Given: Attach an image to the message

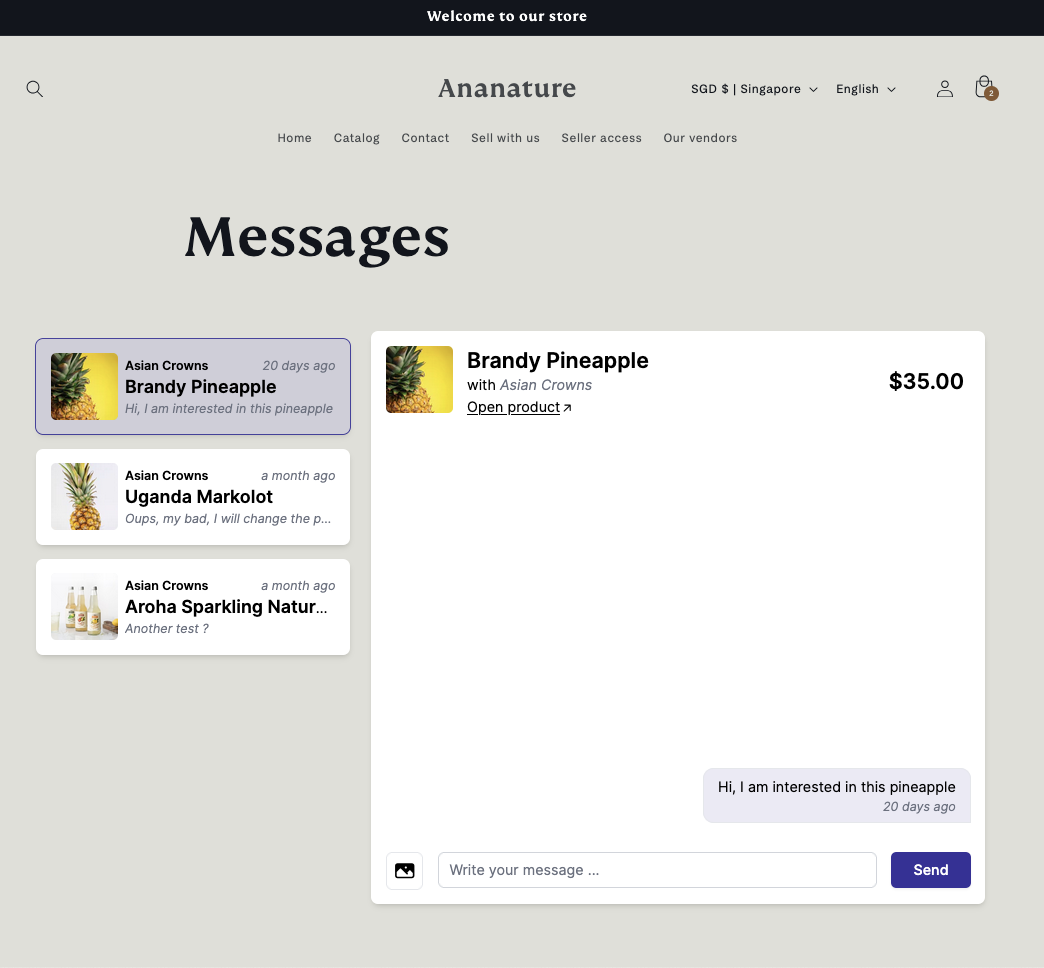Looking at the screenshot, I should 404,870.
